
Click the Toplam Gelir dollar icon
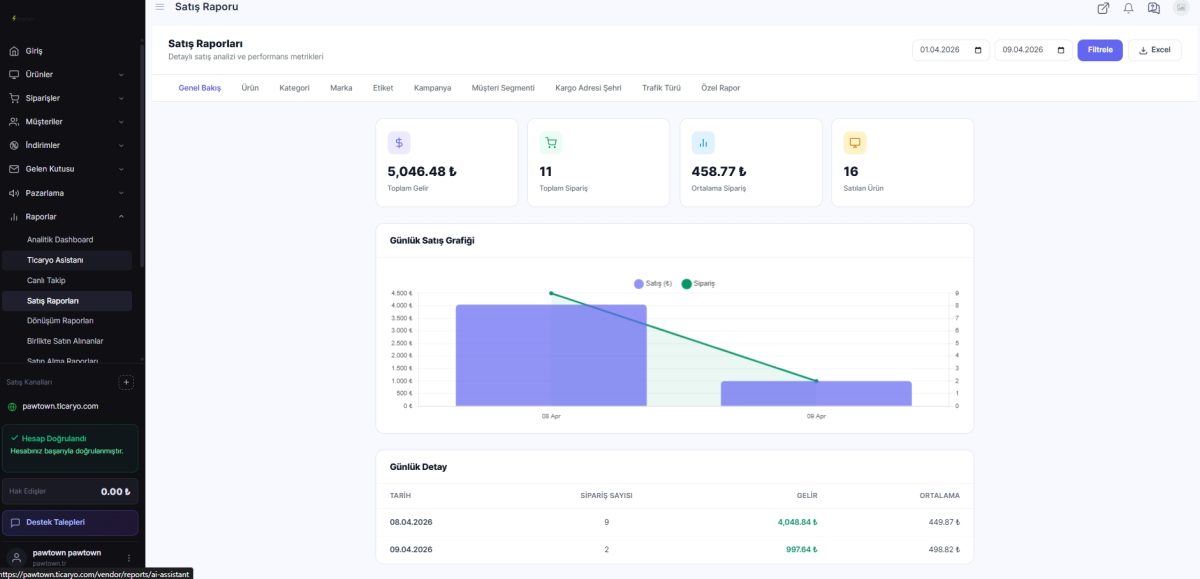tap(399, 142)
